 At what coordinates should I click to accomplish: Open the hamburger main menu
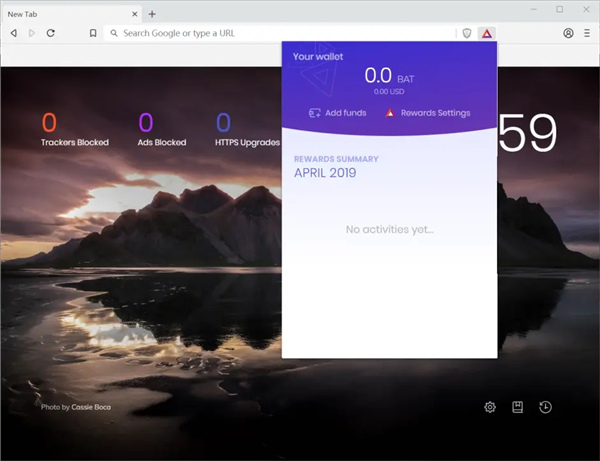tap(587, 33)
